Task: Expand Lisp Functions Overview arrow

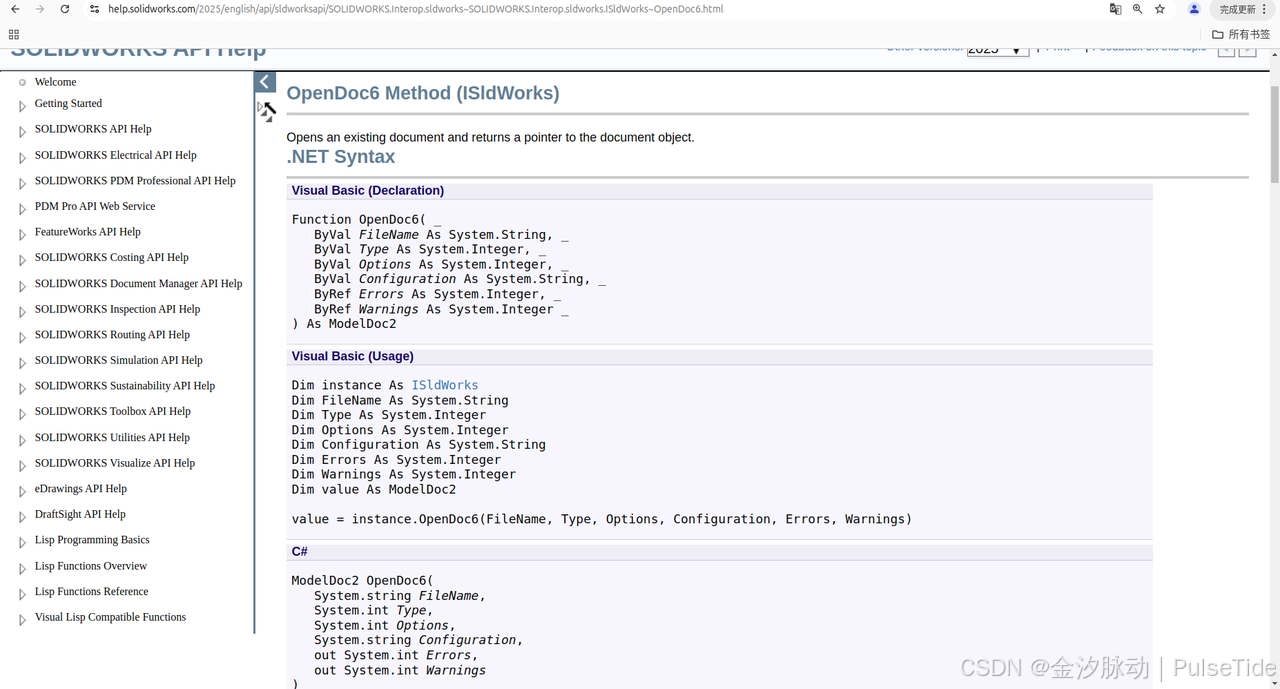Action: tap(22, 568)
